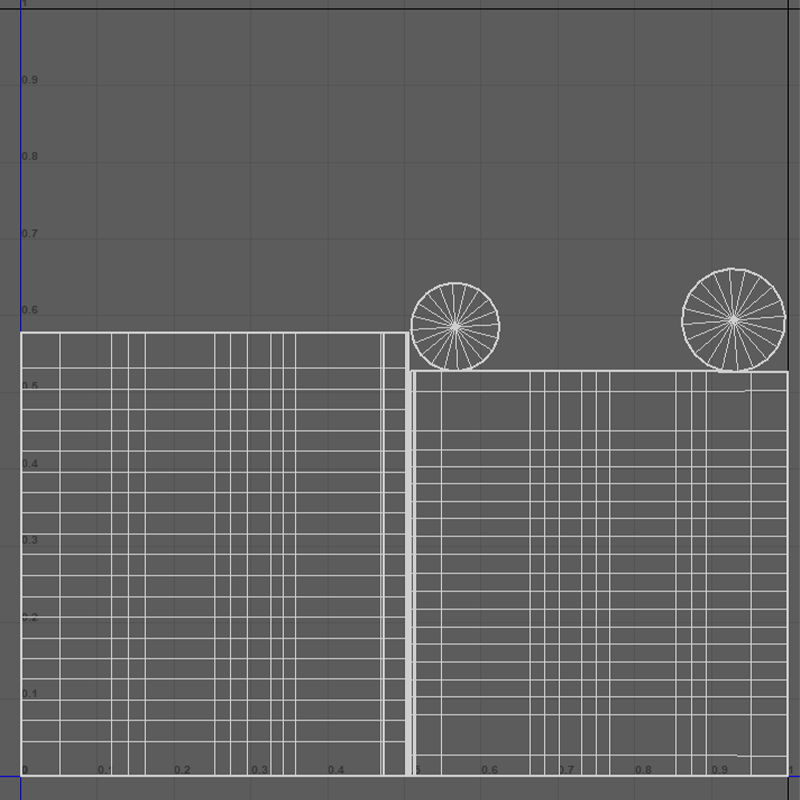Click the 0.9 label on the vertical axis
This screenshot has height=800, width=800.
pyautogui.click(x=30, y=80)
